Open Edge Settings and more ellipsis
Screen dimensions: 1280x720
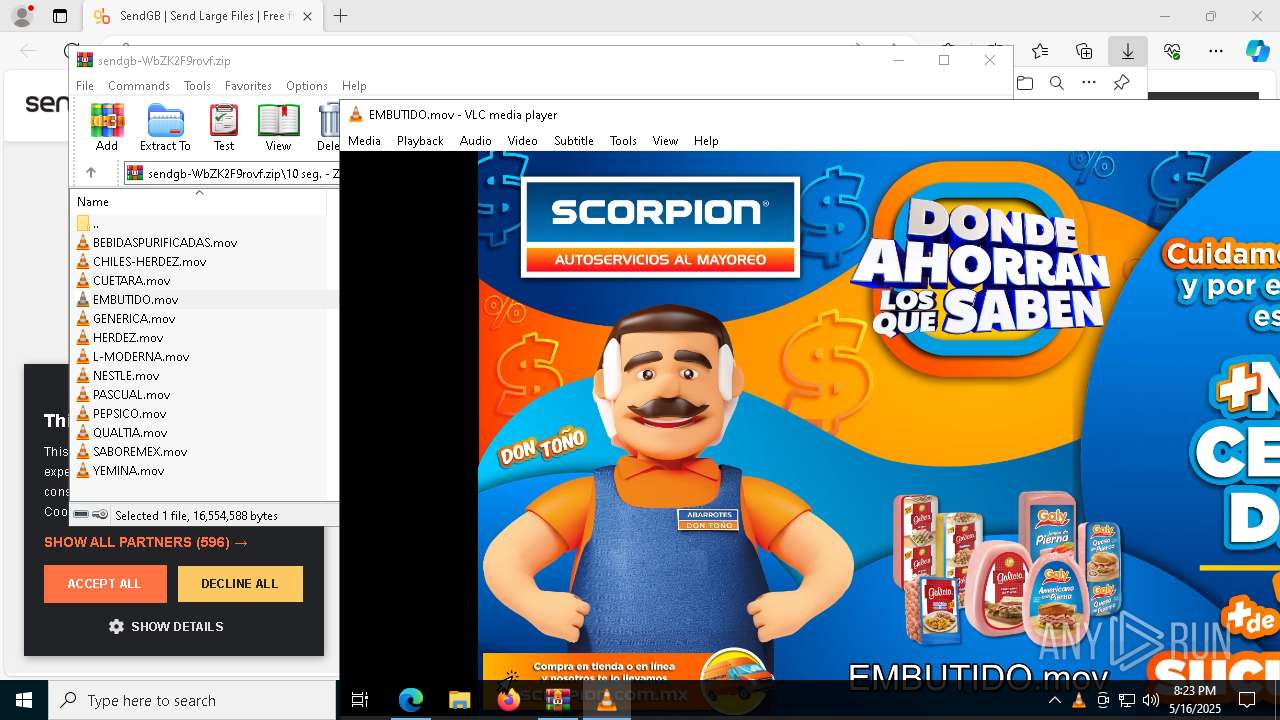coord(1216,51)
